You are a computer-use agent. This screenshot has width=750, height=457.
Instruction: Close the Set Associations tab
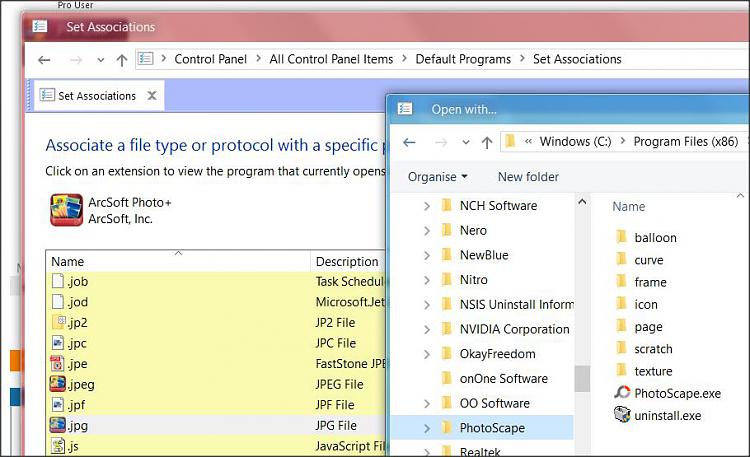[x=152, y=96]
